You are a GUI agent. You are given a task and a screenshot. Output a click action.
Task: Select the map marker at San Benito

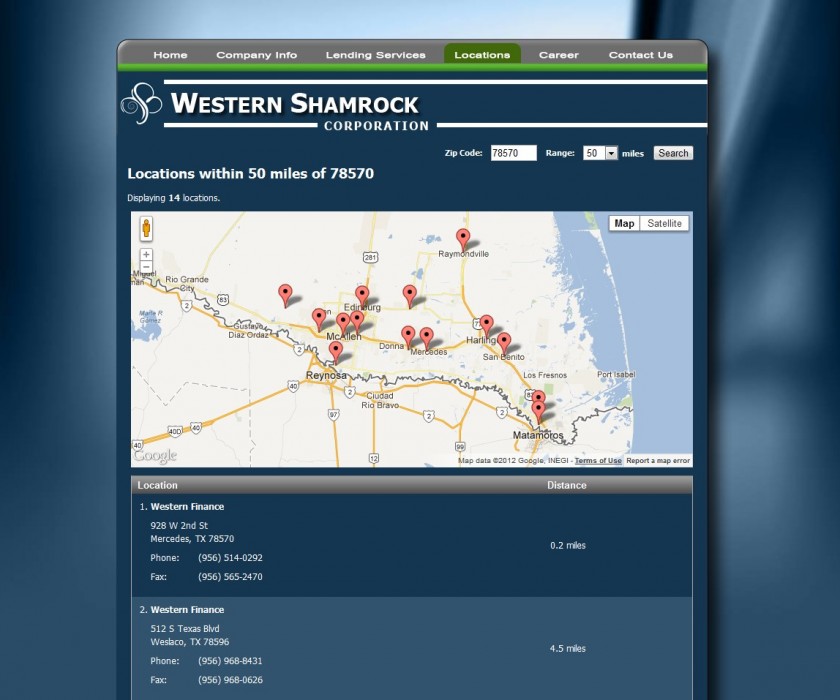(x=504, y=343)
